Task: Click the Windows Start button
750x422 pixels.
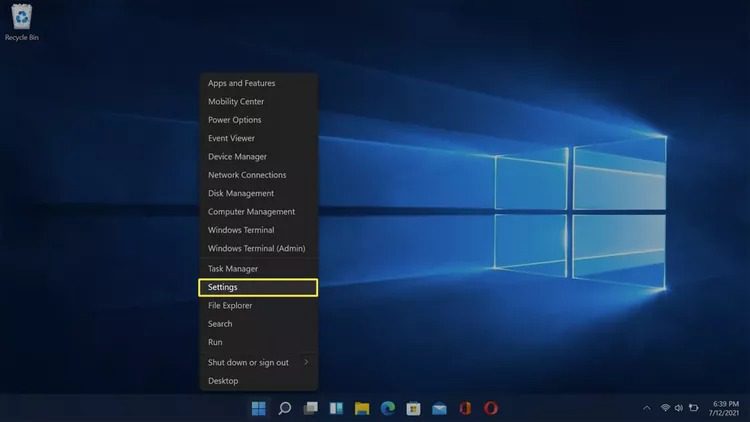Action: (x=259, y=408)
